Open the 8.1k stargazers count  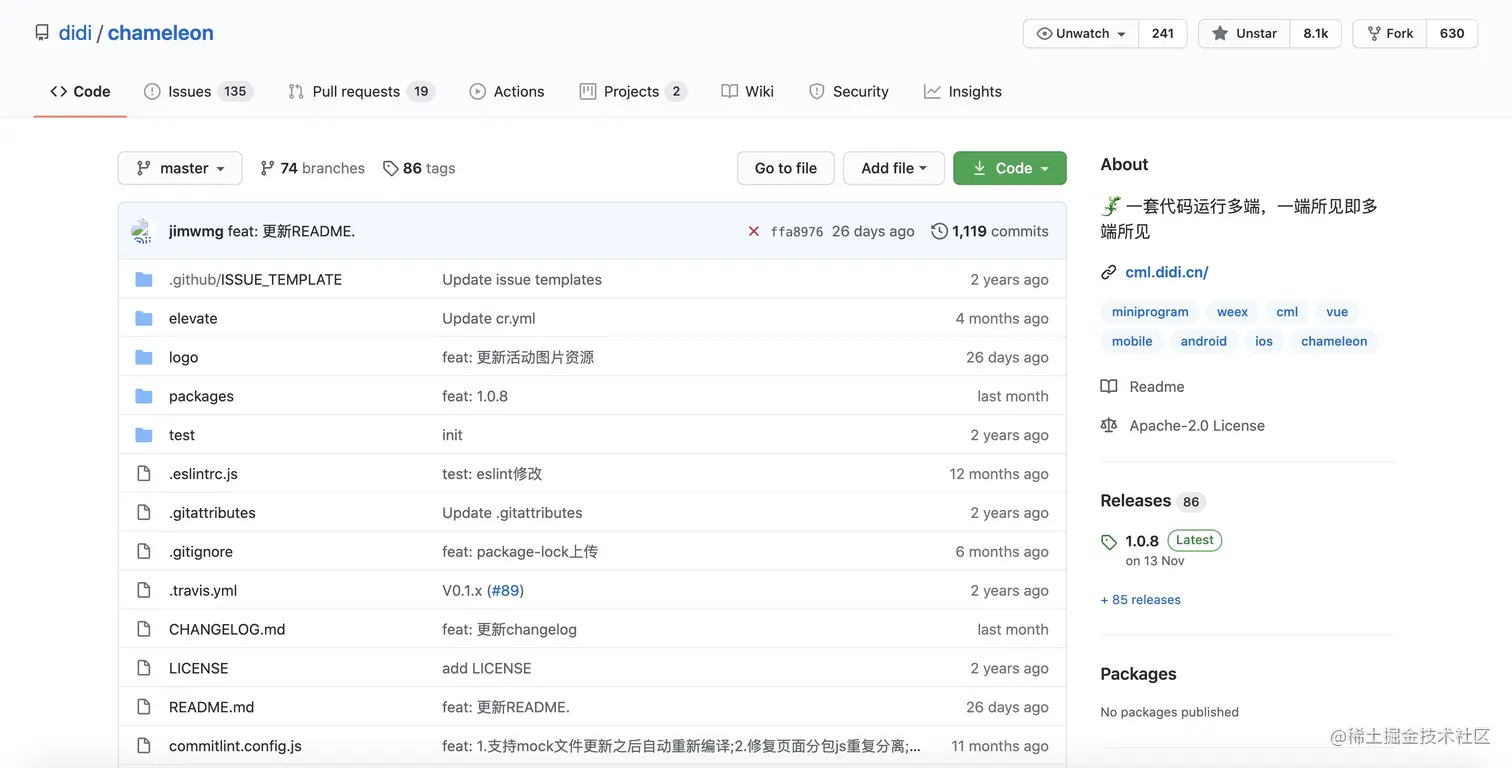pyautogui.click(x=1316, y=33)
